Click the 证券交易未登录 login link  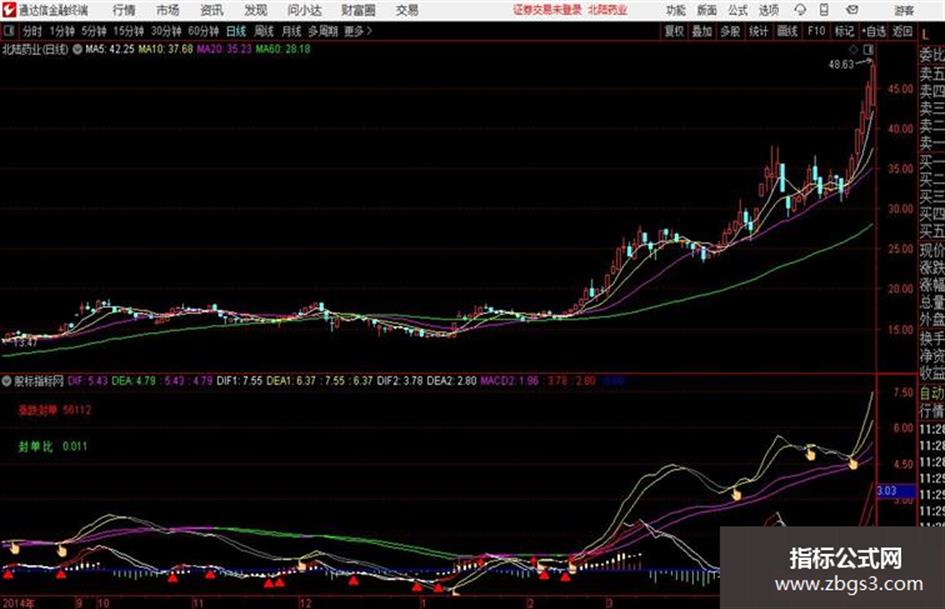pyautogui.click(x=547, y=10)
